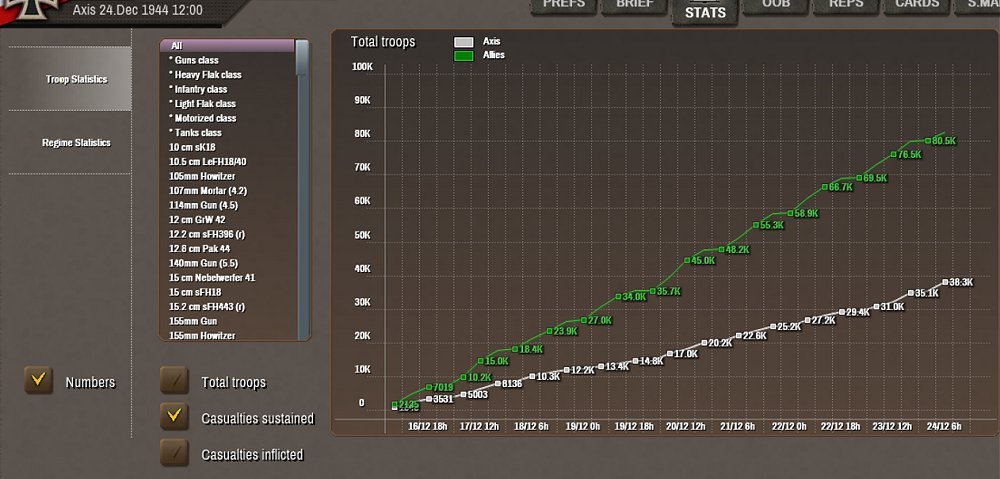Click the Axis date and time header
This screenshot has height=479, width=1000.
[138, 10]
